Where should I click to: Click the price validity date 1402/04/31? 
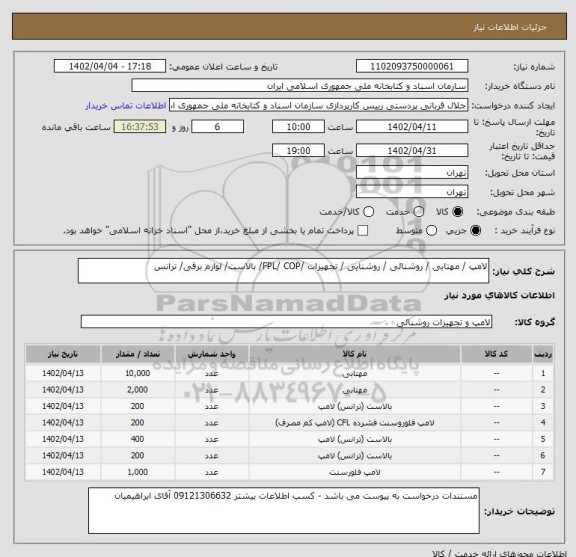412,151
